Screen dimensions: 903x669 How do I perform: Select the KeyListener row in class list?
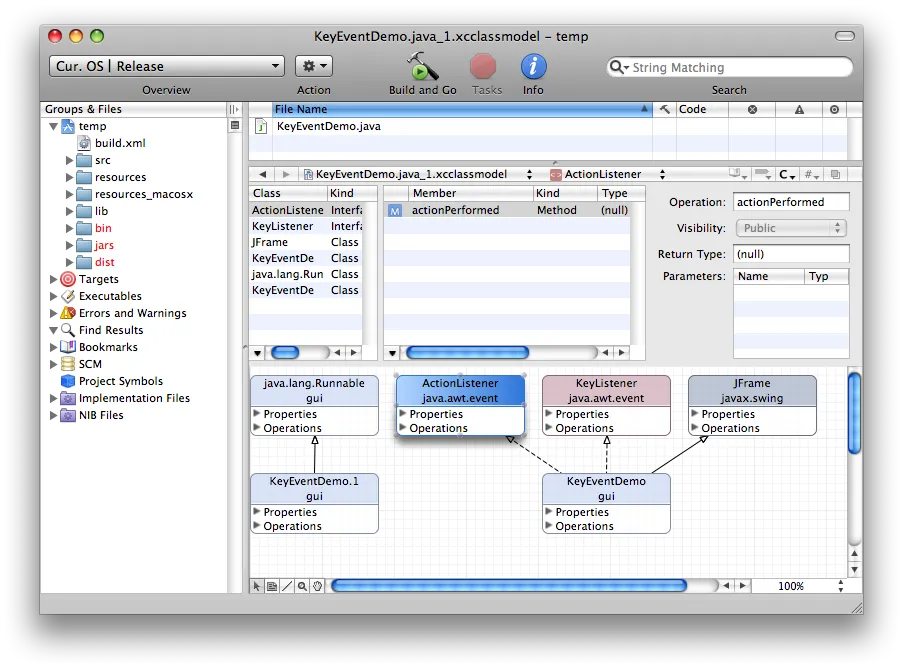pyautogui.click(x=306, y=226)
